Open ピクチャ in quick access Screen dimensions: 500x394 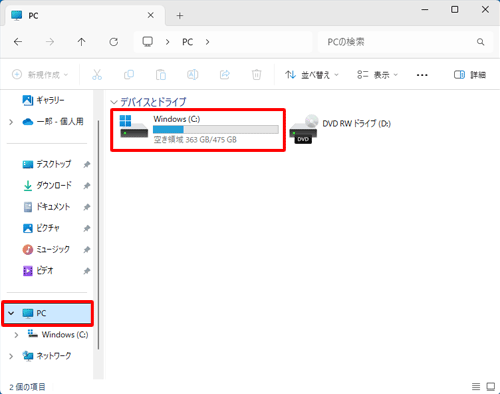(x=41, y=228)
